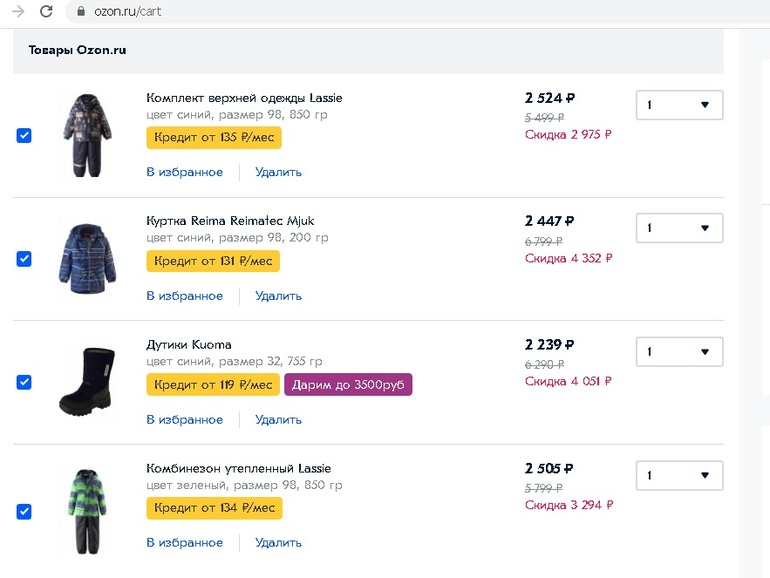
Task: Open quantity dropdown for Комплект верхней одежды
Action: 679,105
